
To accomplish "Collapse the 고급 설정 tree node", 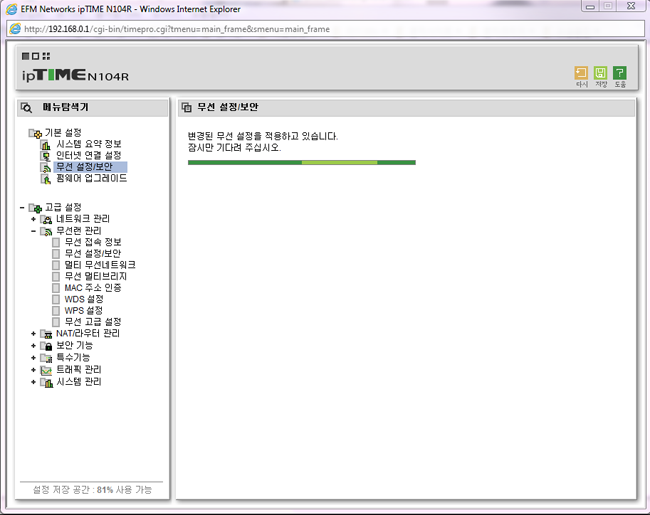I will click(22, 207).
